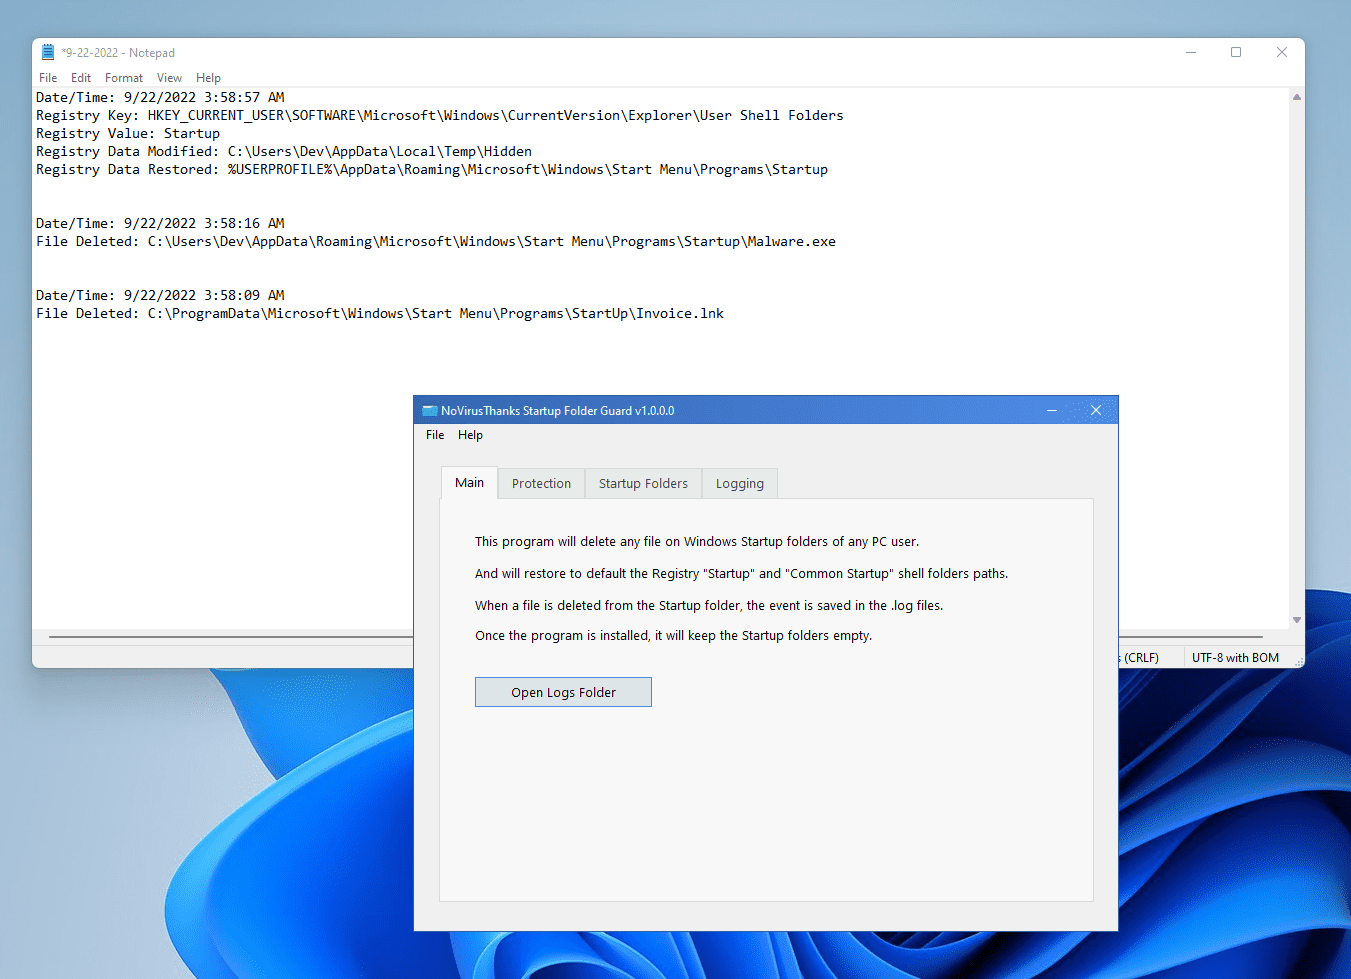Open the View menu in Notepad
1351x979 pixels.
pos(169,77)
